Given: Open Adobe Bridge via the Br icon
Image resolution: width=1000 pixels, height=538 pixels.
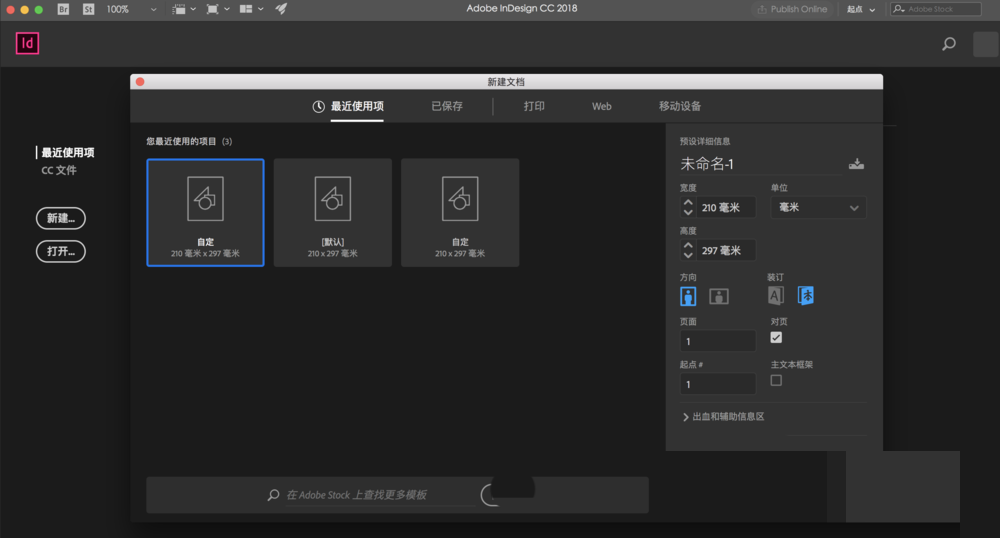Looking at the screenshot, I should click(x=64, y=9).
